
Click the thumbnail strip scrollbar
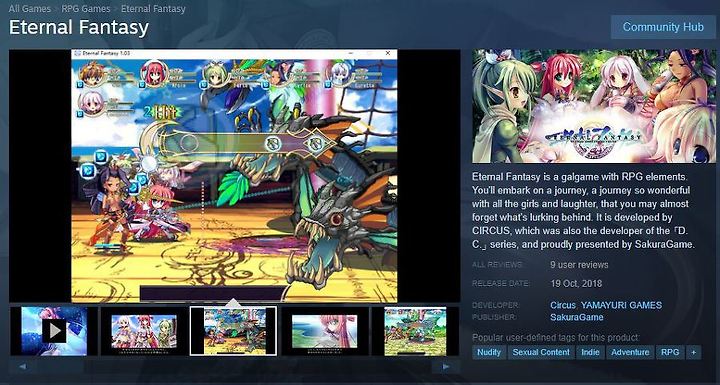click(x=234, y=367)
